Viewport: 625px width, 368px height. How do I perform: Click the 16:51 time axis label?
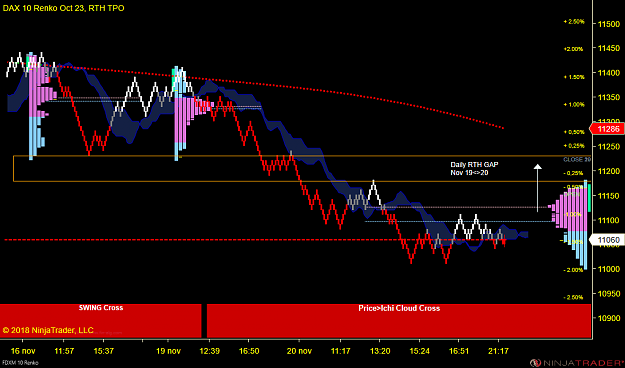point(458,351)
